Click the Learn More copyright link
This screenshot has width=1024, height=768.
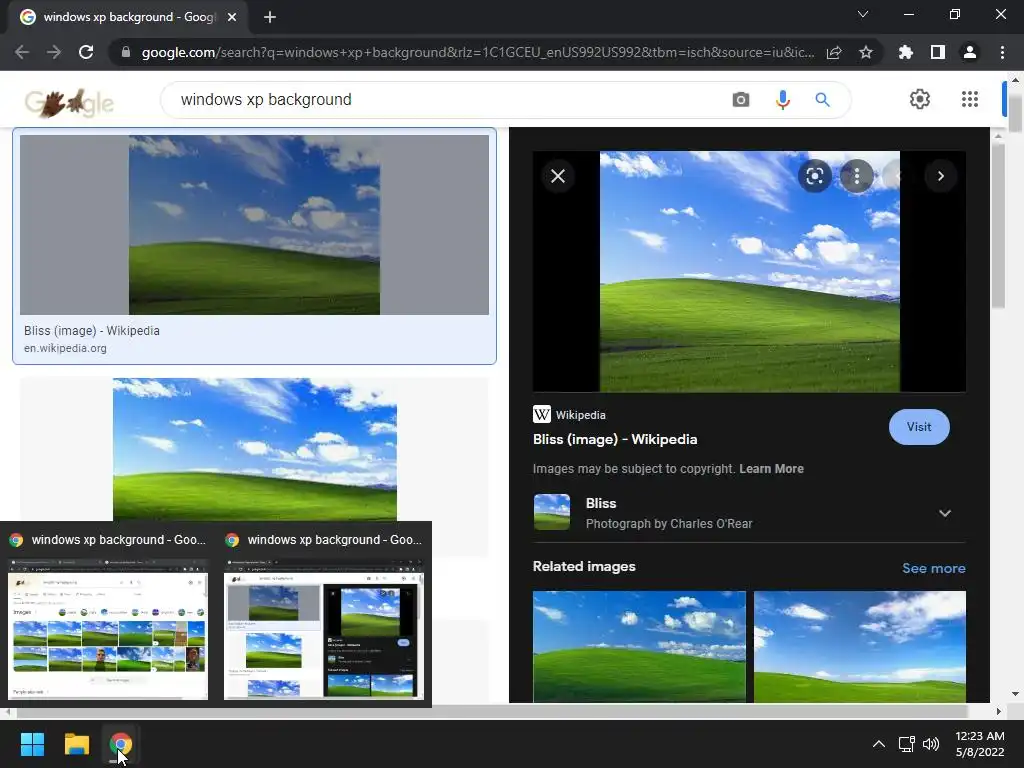coord(771,468)
